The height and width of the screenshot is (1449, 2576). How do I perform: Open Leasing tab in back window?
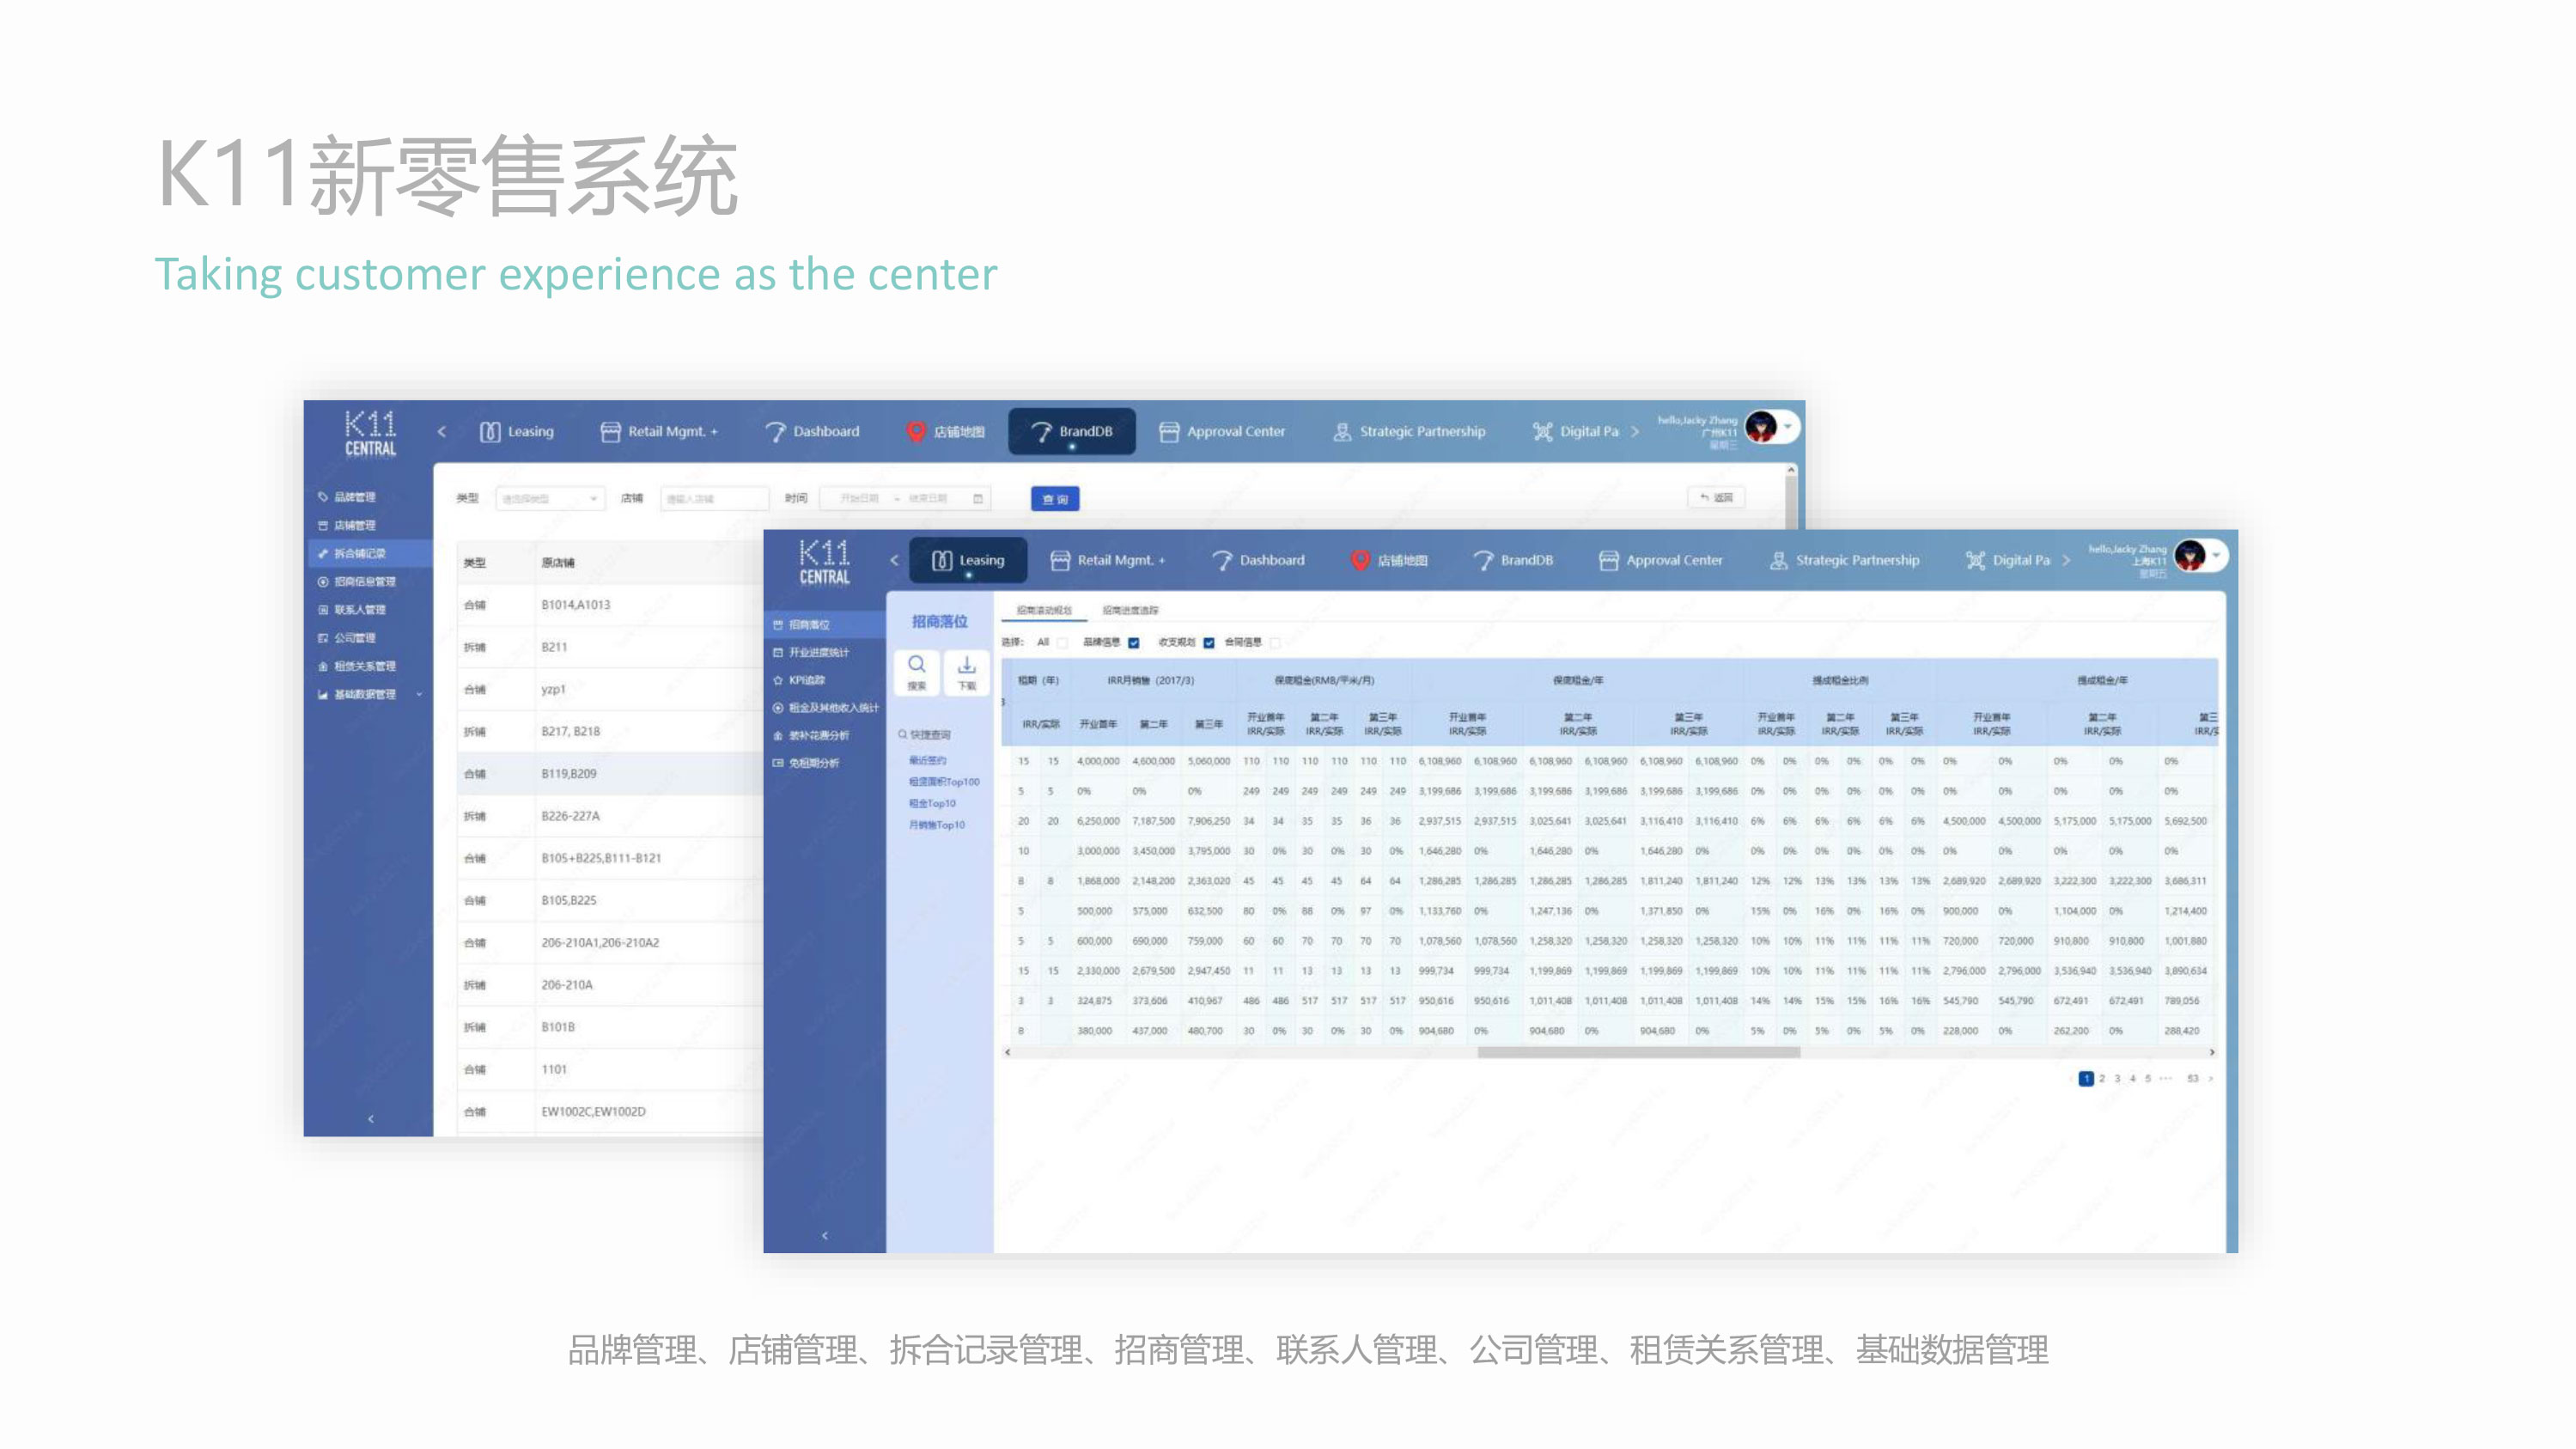pos(516,431)
